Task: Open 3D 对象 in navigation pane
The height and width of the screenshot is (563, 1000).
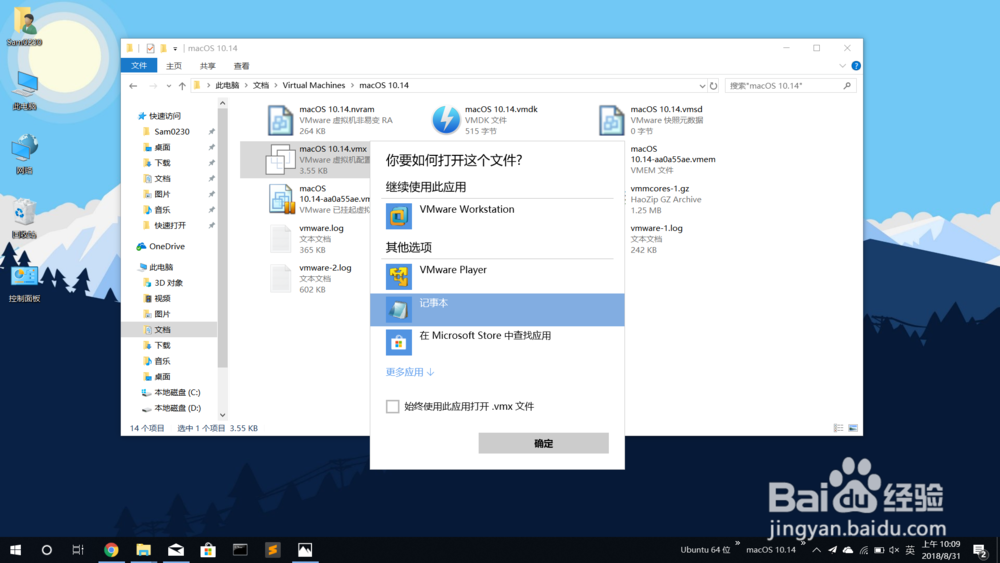Action: pyautogui.click(x=168, y=282)
